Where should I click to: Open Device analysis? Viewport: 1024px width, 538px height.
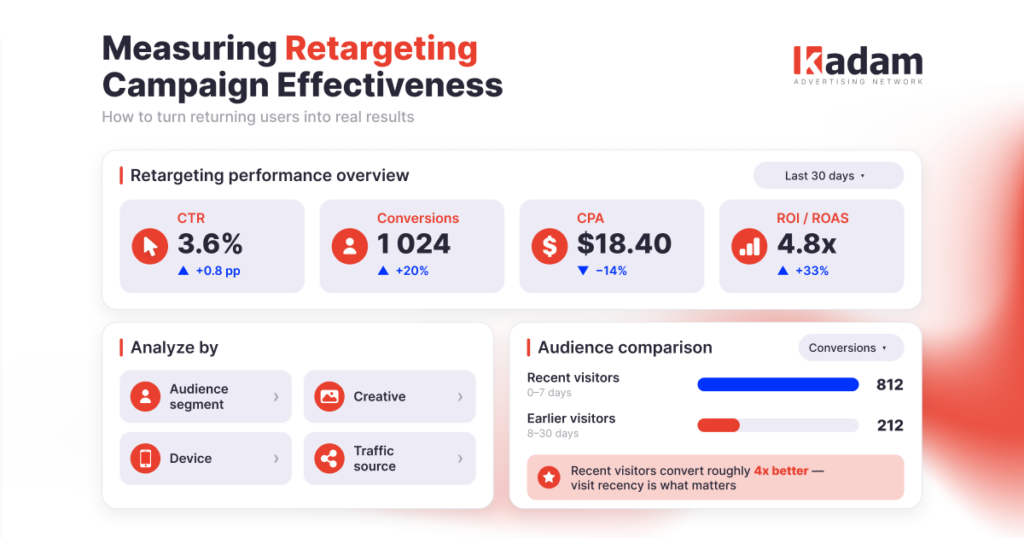[206, 458]
